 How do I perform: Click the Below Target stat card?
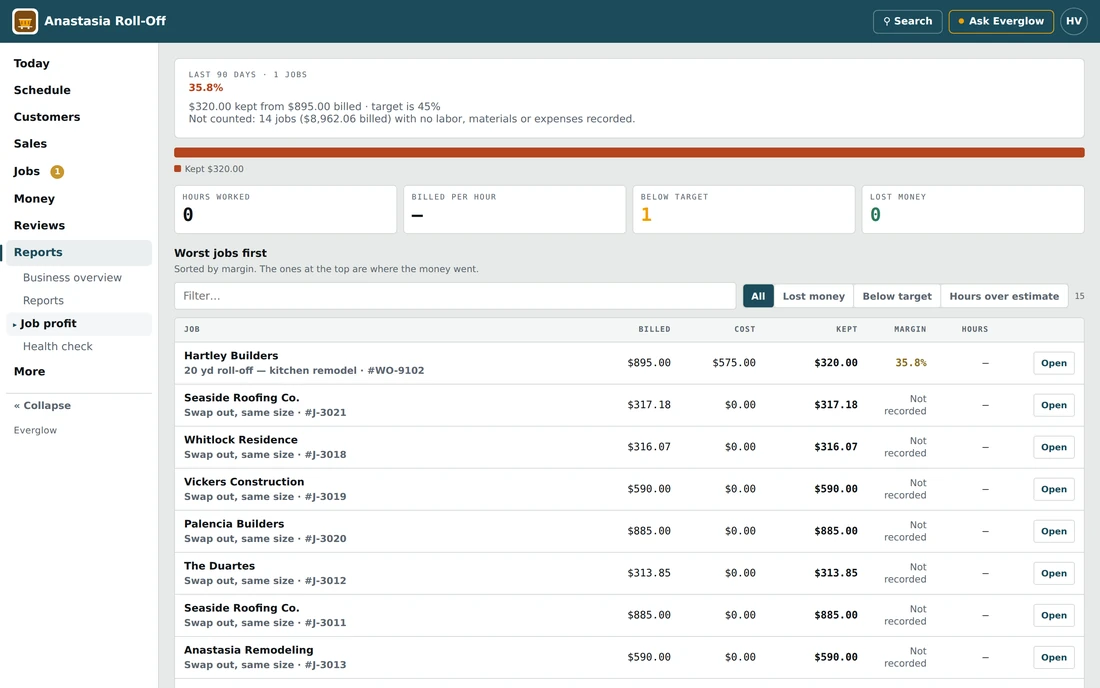(x=744, y=209)
